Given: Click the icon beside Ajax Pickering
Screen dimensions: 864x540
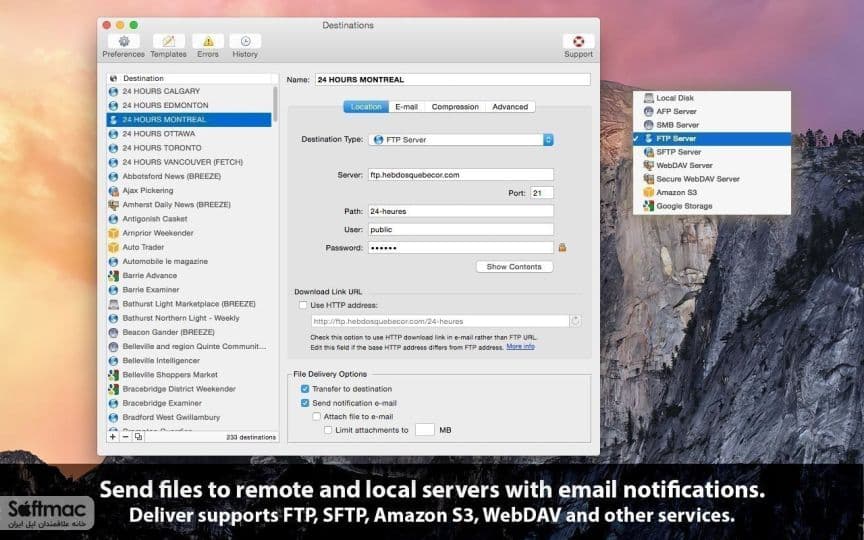Looking at the screenshot, I should [114, 191].
